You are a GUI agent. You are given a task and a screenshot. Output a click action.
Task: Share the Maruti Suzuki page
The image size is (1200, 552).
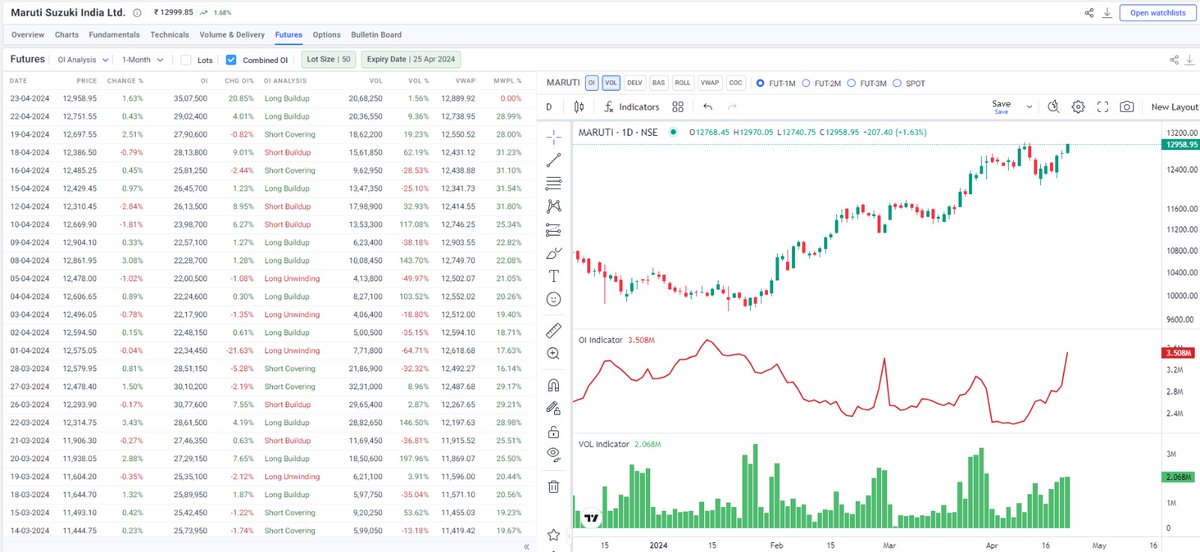1089,13
